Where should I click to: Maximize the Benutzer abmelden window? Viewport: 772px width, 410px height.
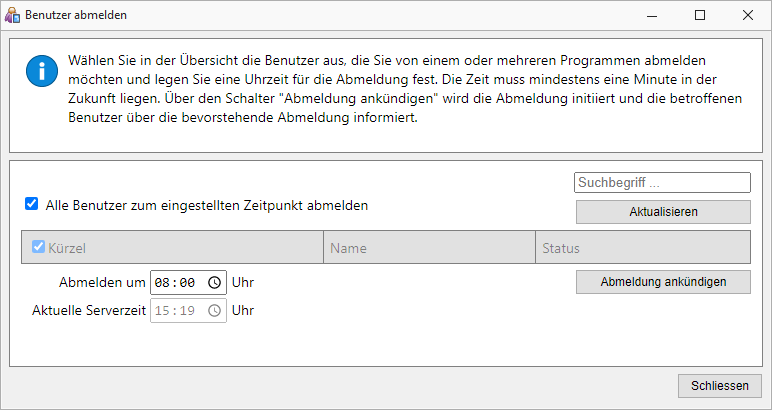(700, 15)
